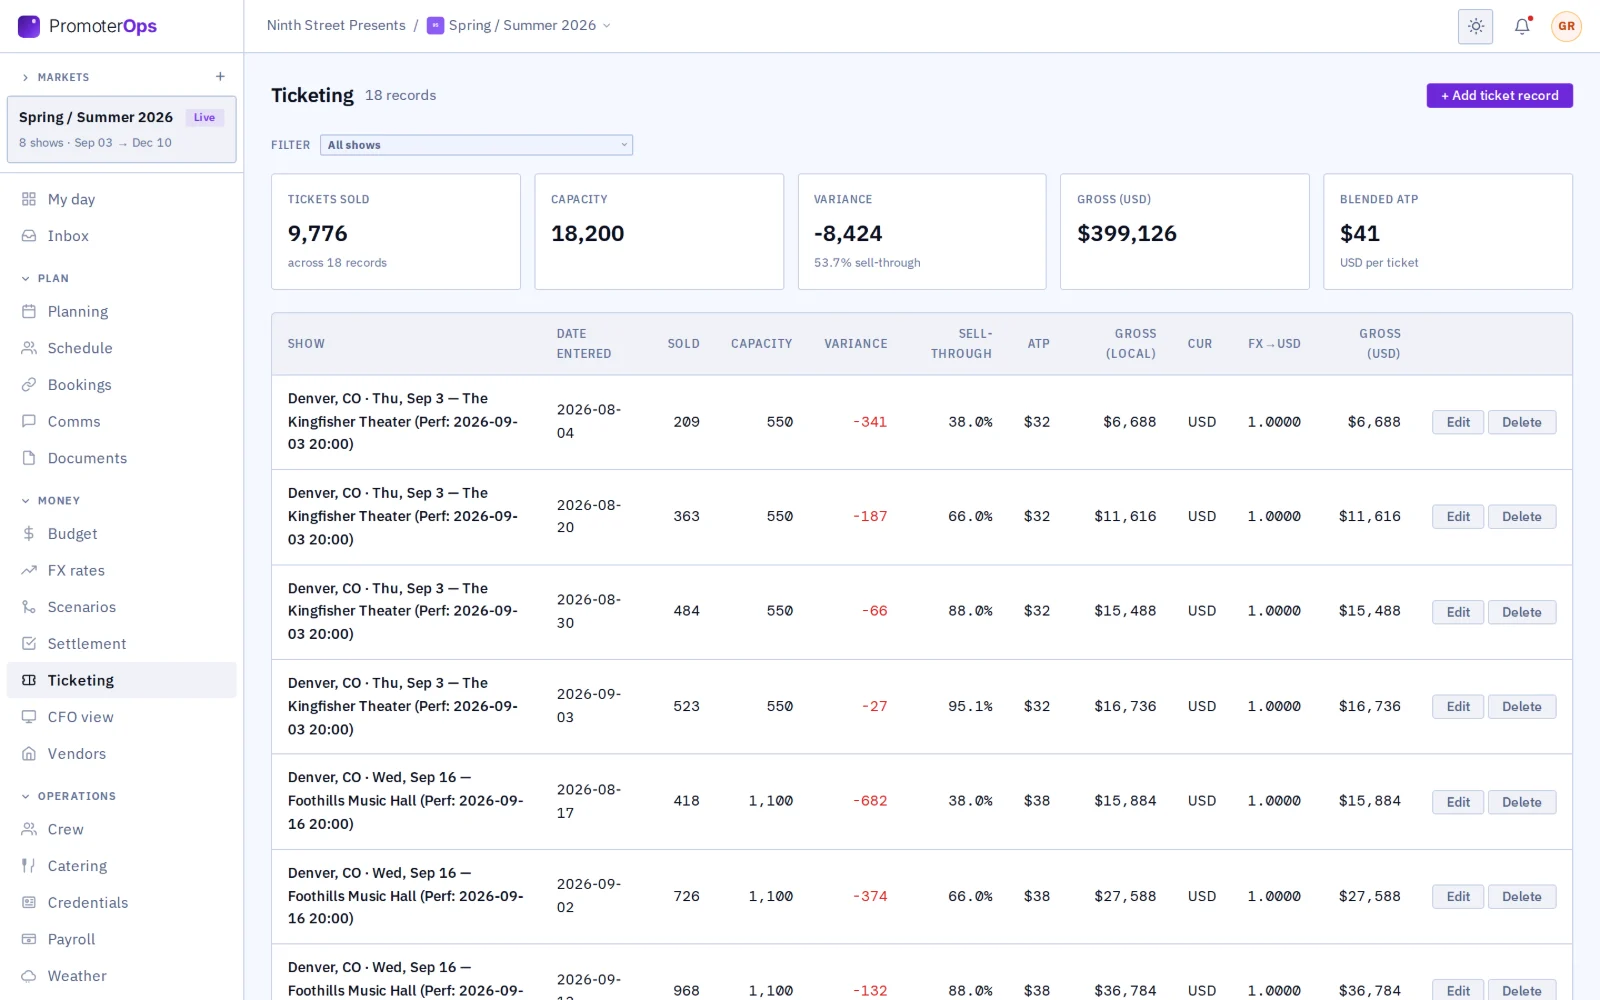Screen dimensions: 1600x1000
Task: Open the All shows filter dropdown
Action: 476,145
